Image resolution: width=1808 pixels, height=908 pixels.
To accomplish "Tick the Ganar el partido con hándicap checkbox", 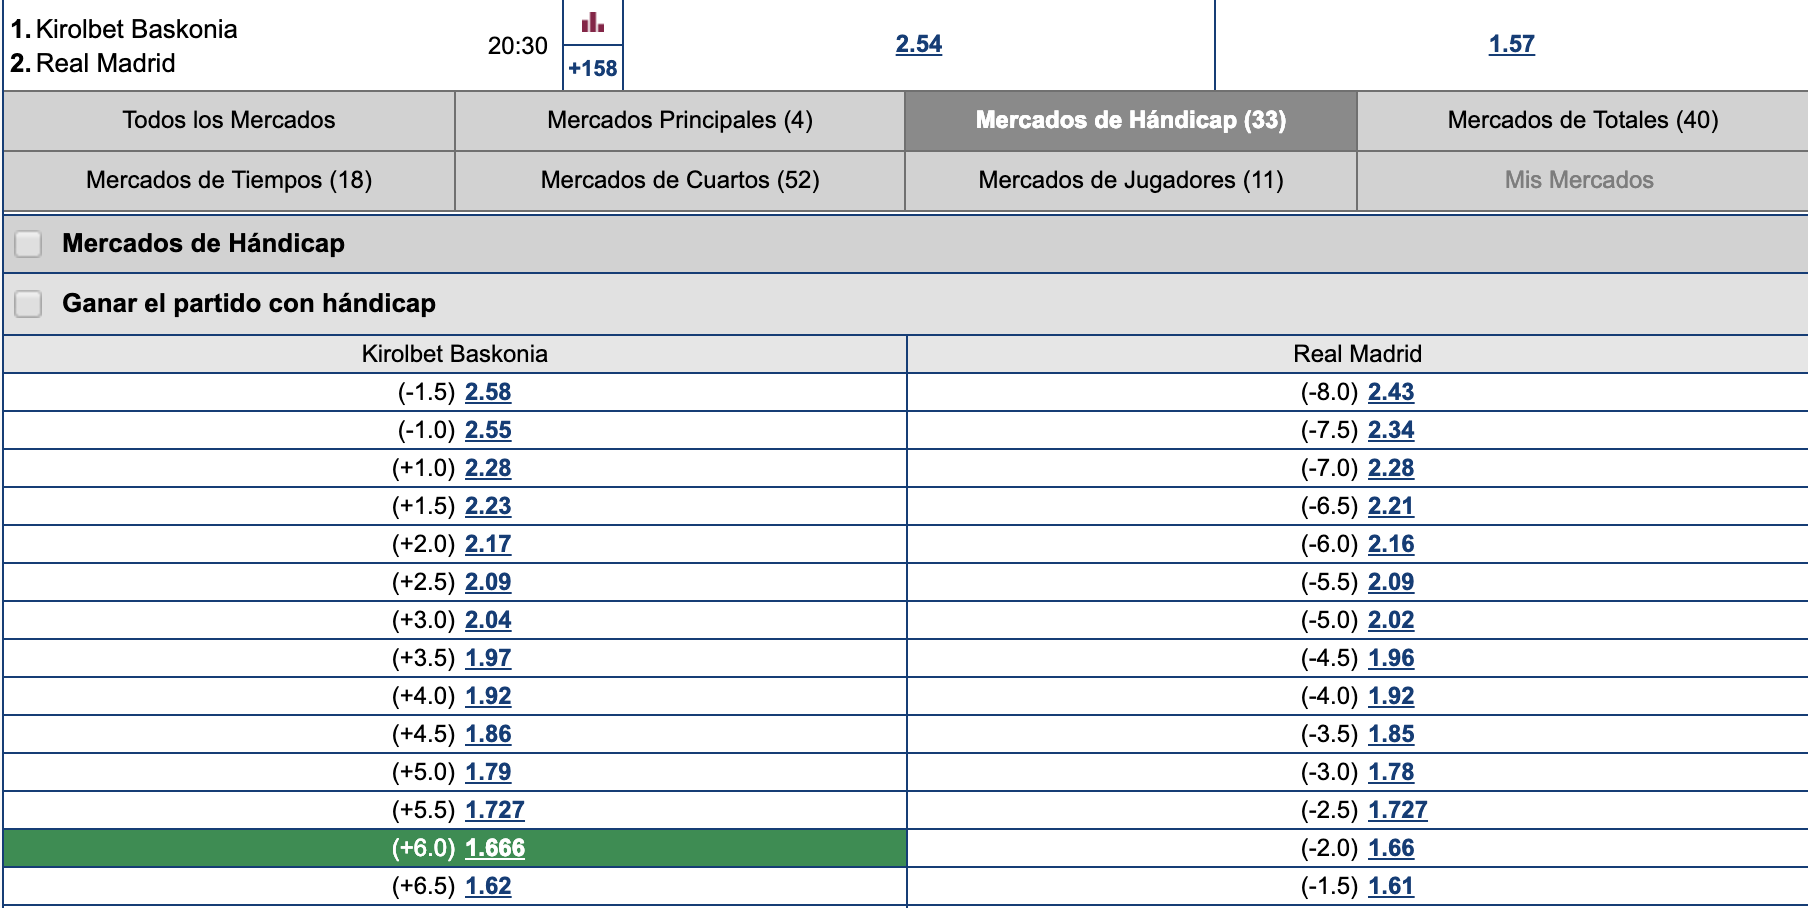I will 28,303.
